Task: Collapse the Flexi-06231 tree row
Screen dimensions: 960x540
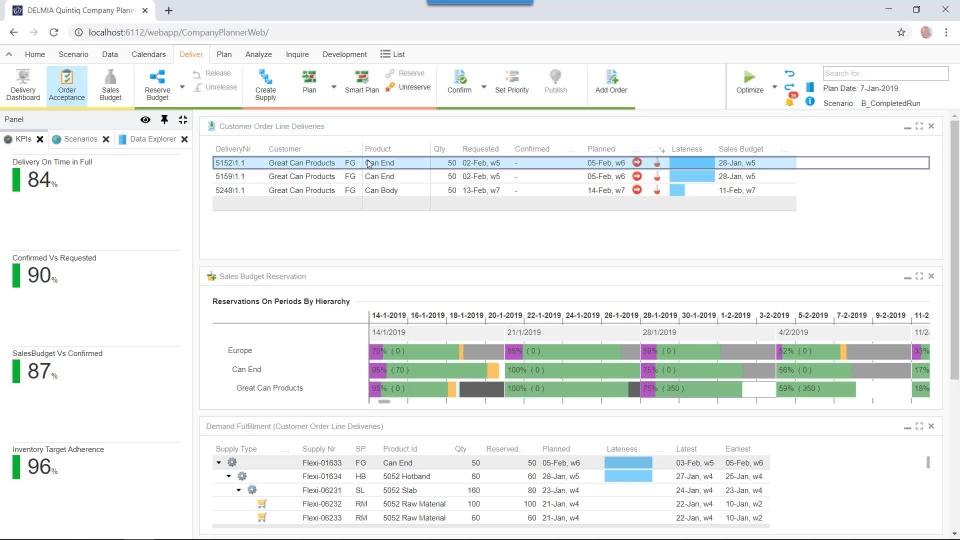Action: (239, 490)
